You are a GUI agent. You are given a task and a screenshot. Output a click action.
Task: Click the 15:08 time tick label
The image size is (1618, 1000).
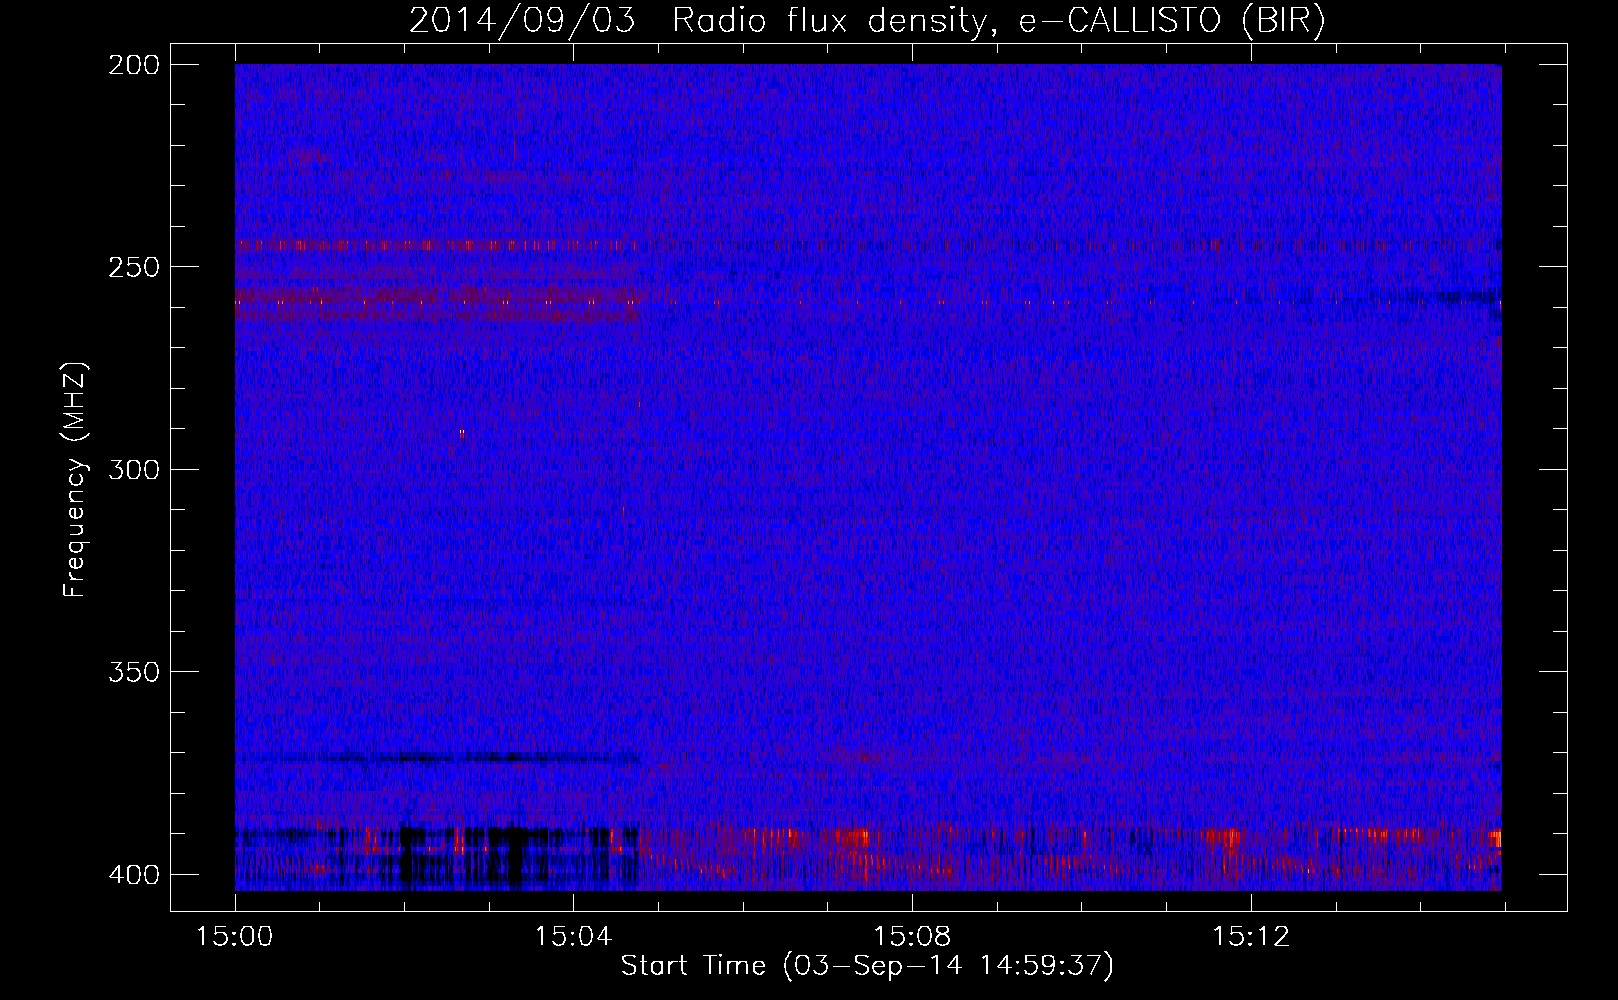coord(912,937)
